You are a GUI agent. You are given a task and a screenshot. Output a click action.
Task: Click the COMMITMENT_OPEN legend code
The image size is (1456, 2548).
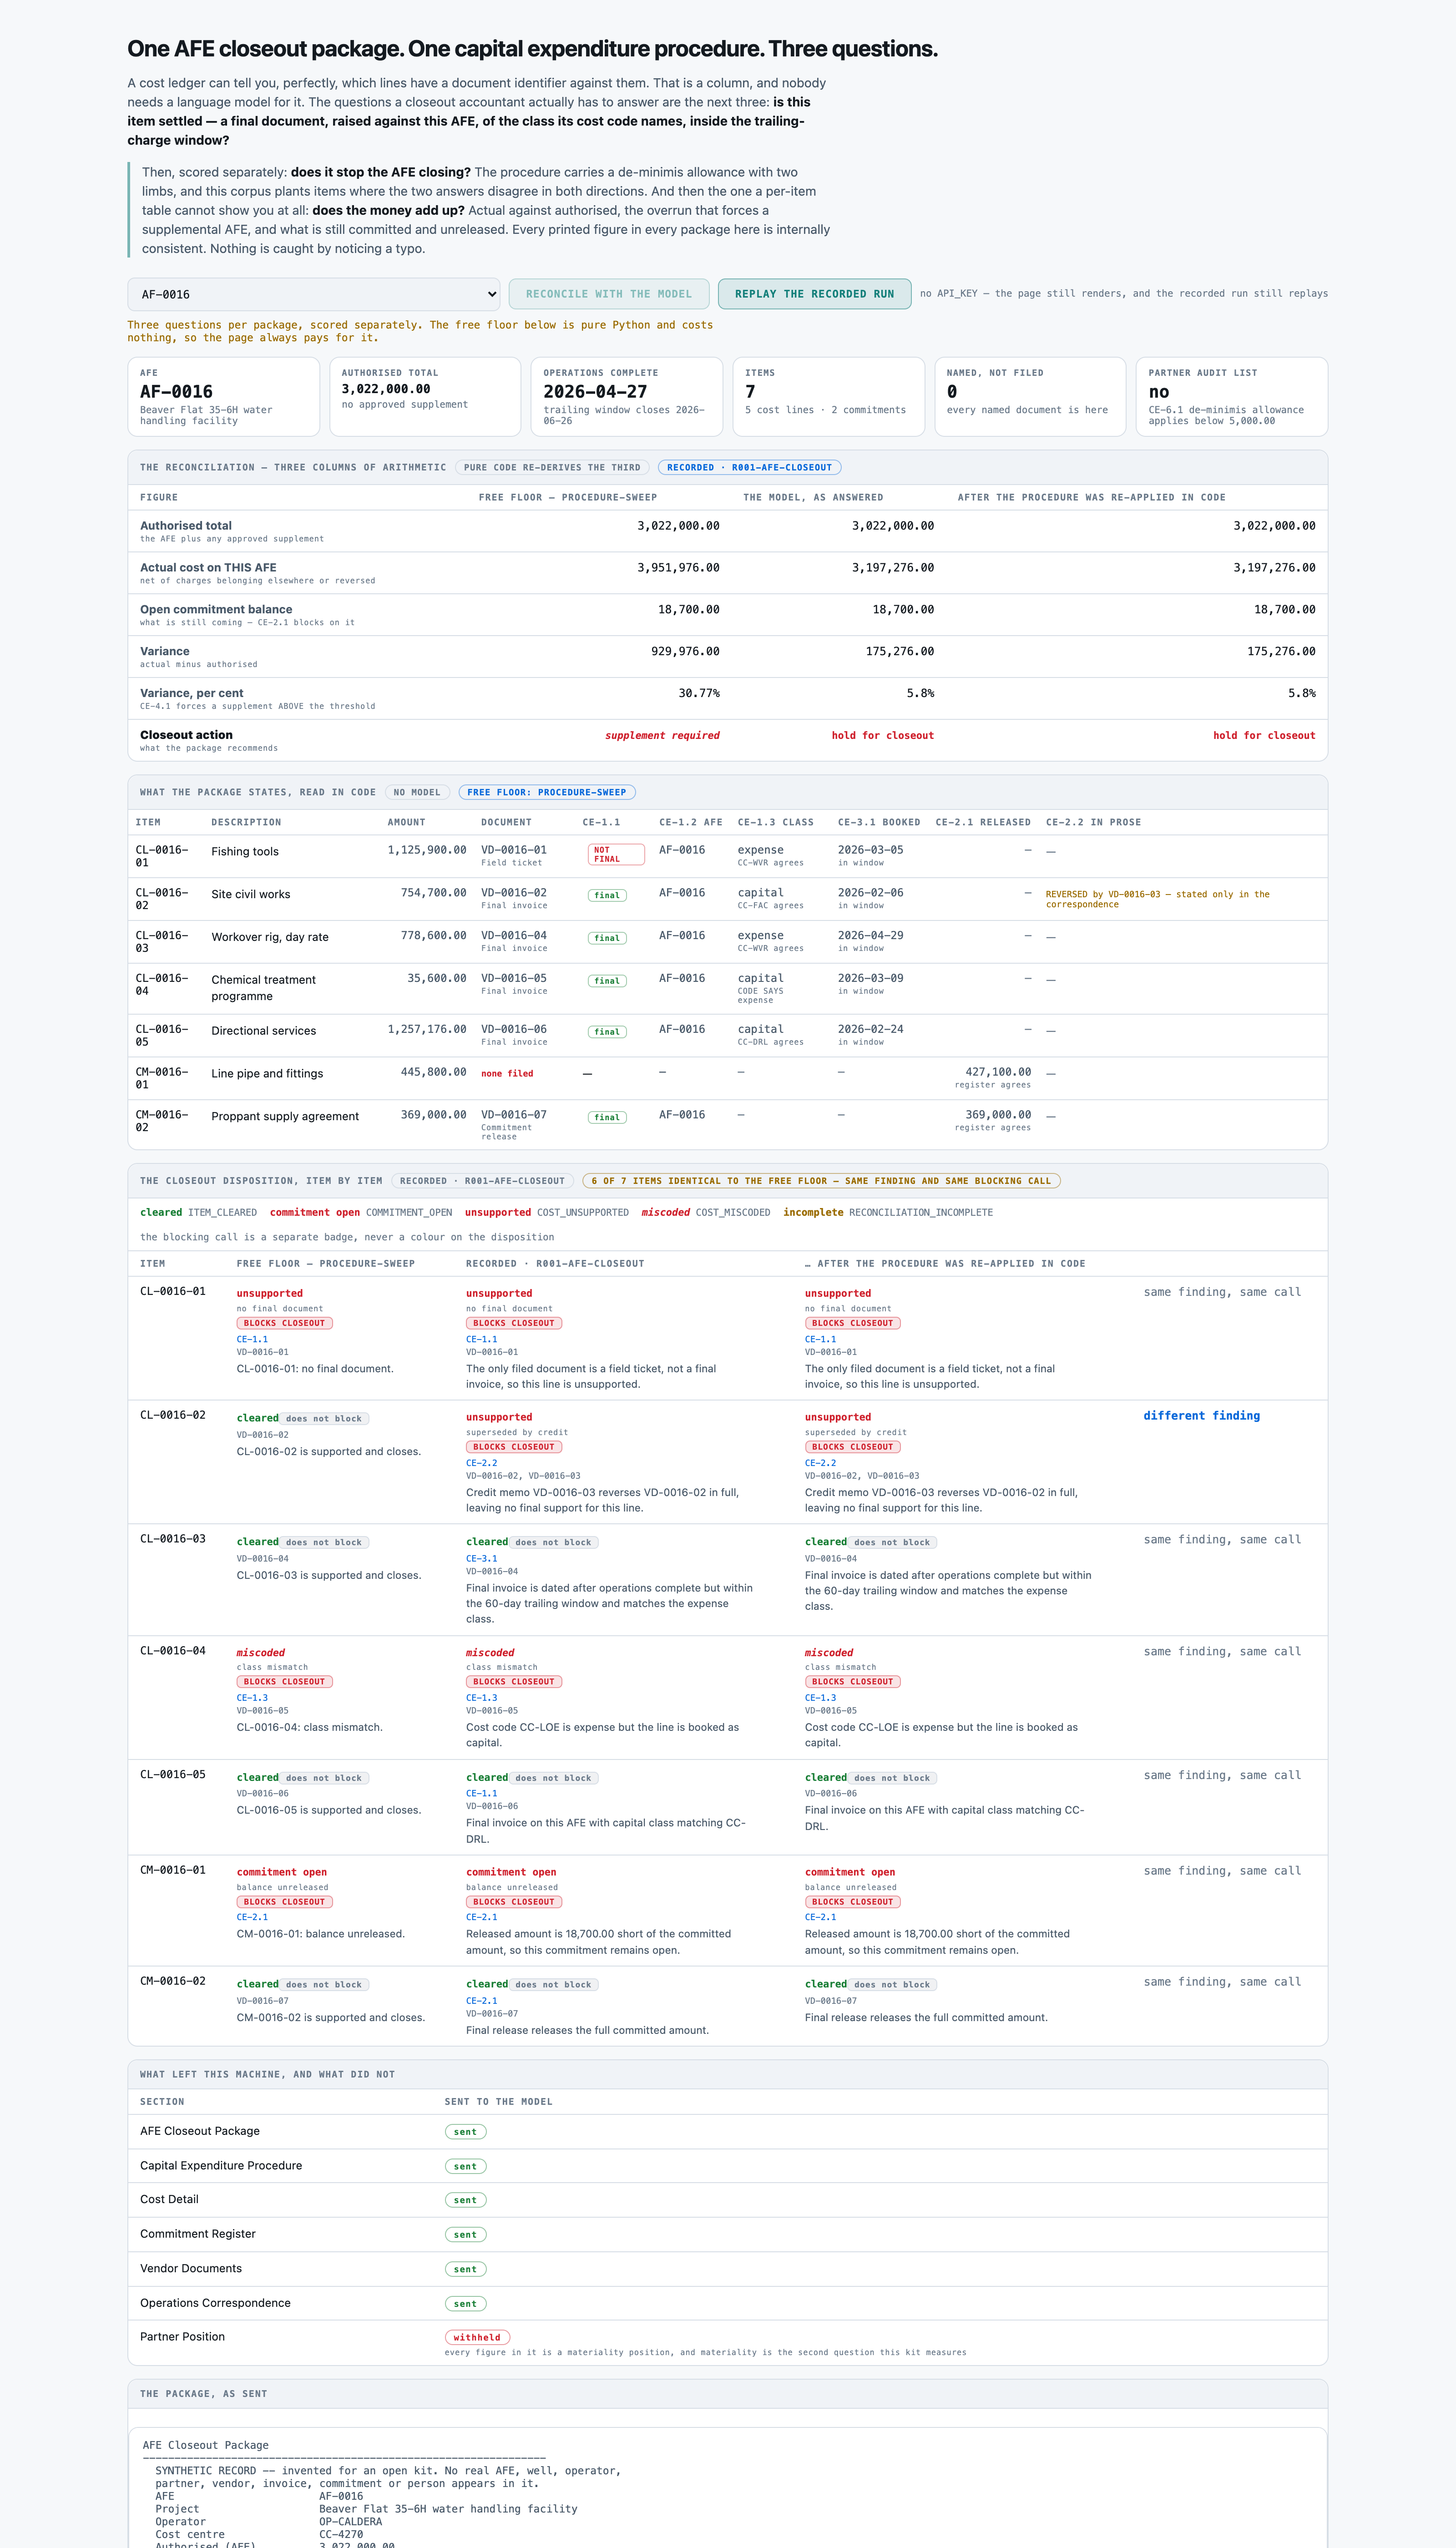(x=409, y=1212)
